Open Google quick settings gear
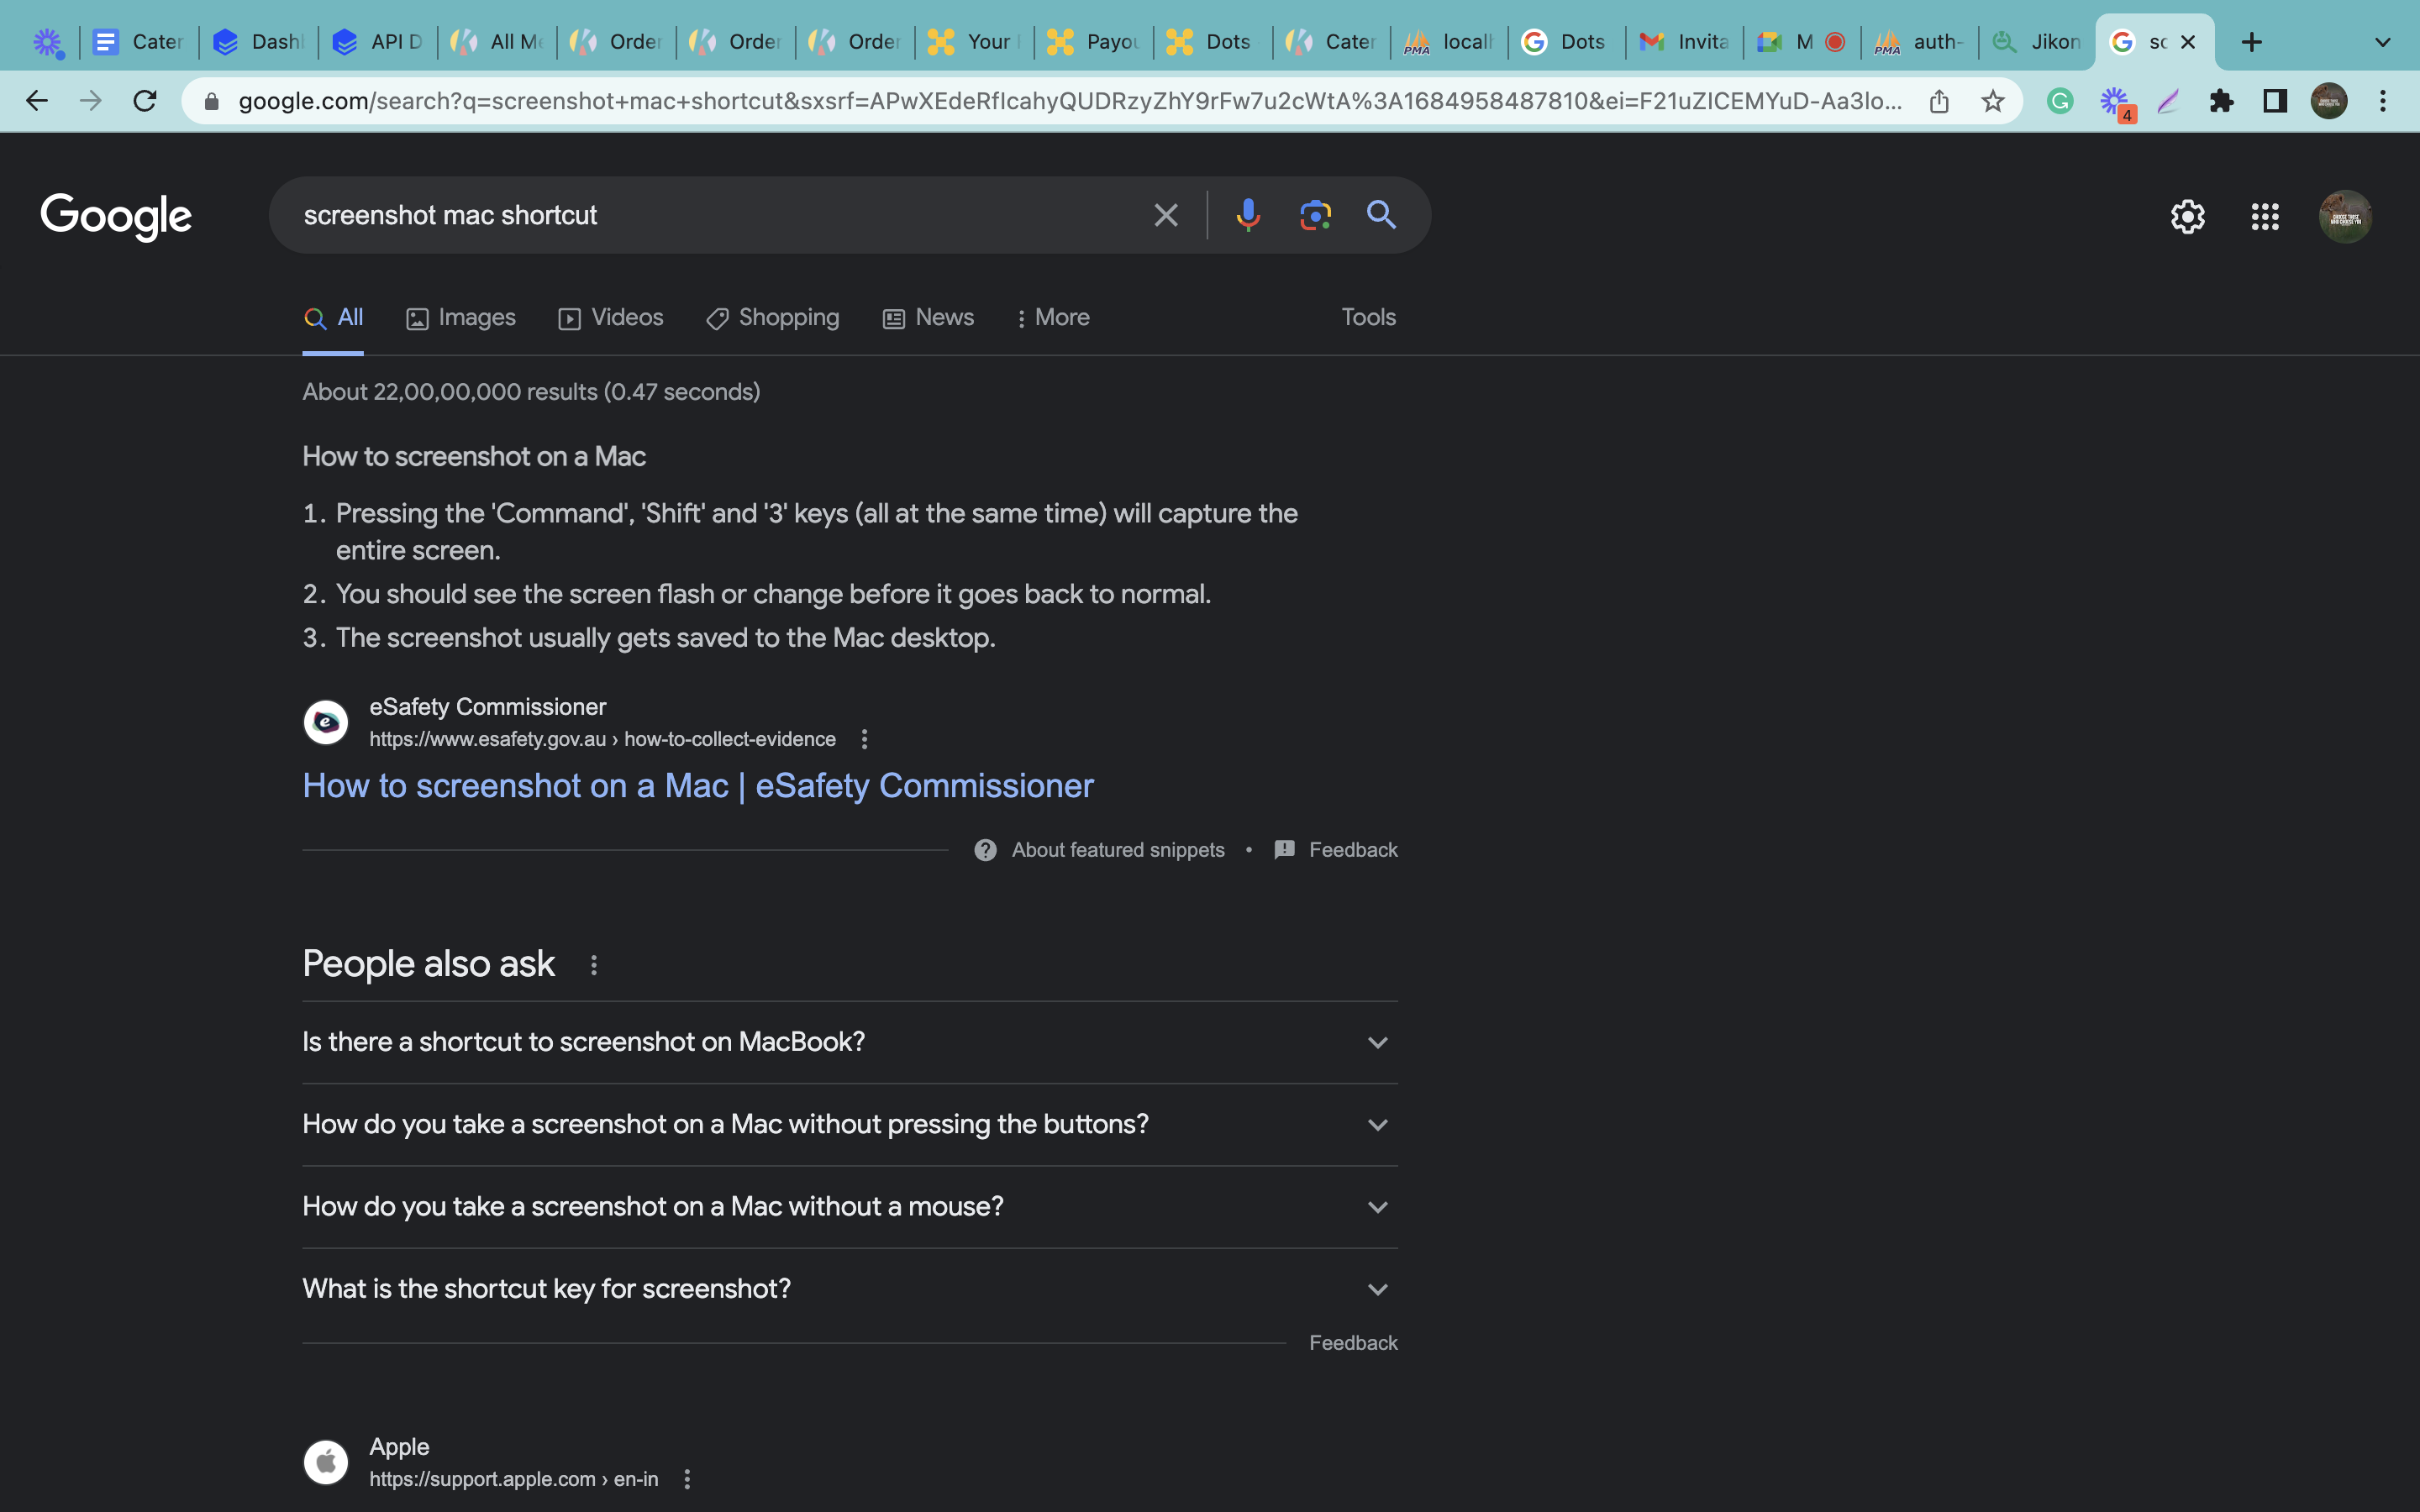The image size is (2420, 1512). click(x=2188, y=216)
